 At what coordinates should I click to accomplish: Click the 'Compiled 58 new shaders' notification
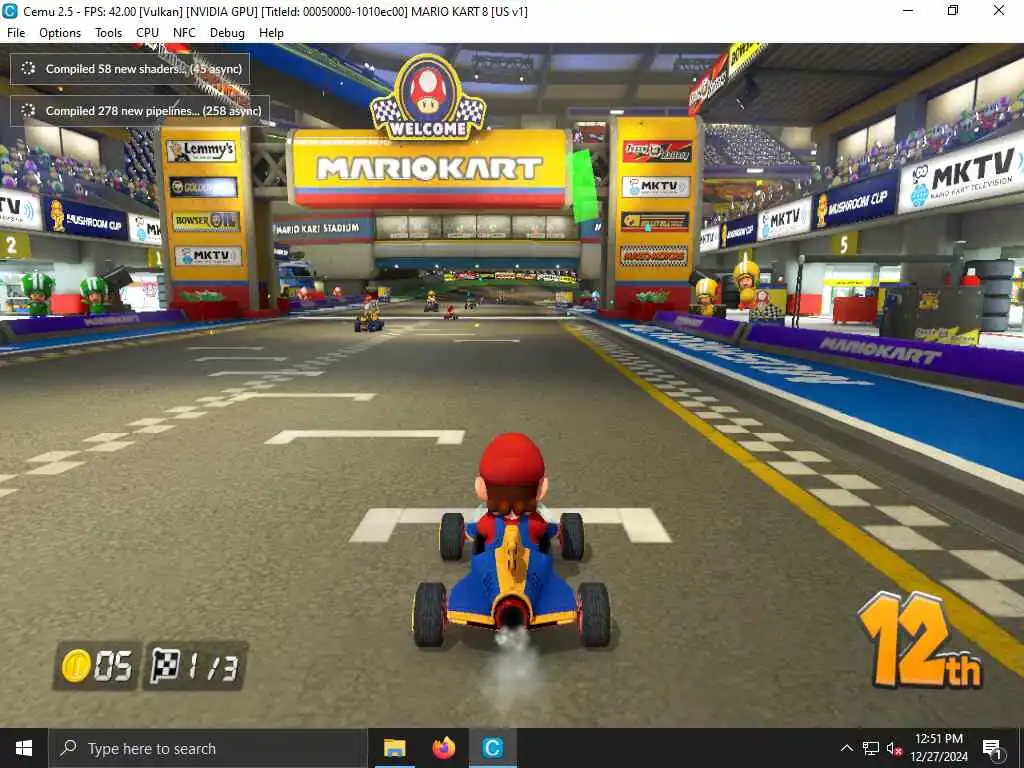[x=130, y=69]
